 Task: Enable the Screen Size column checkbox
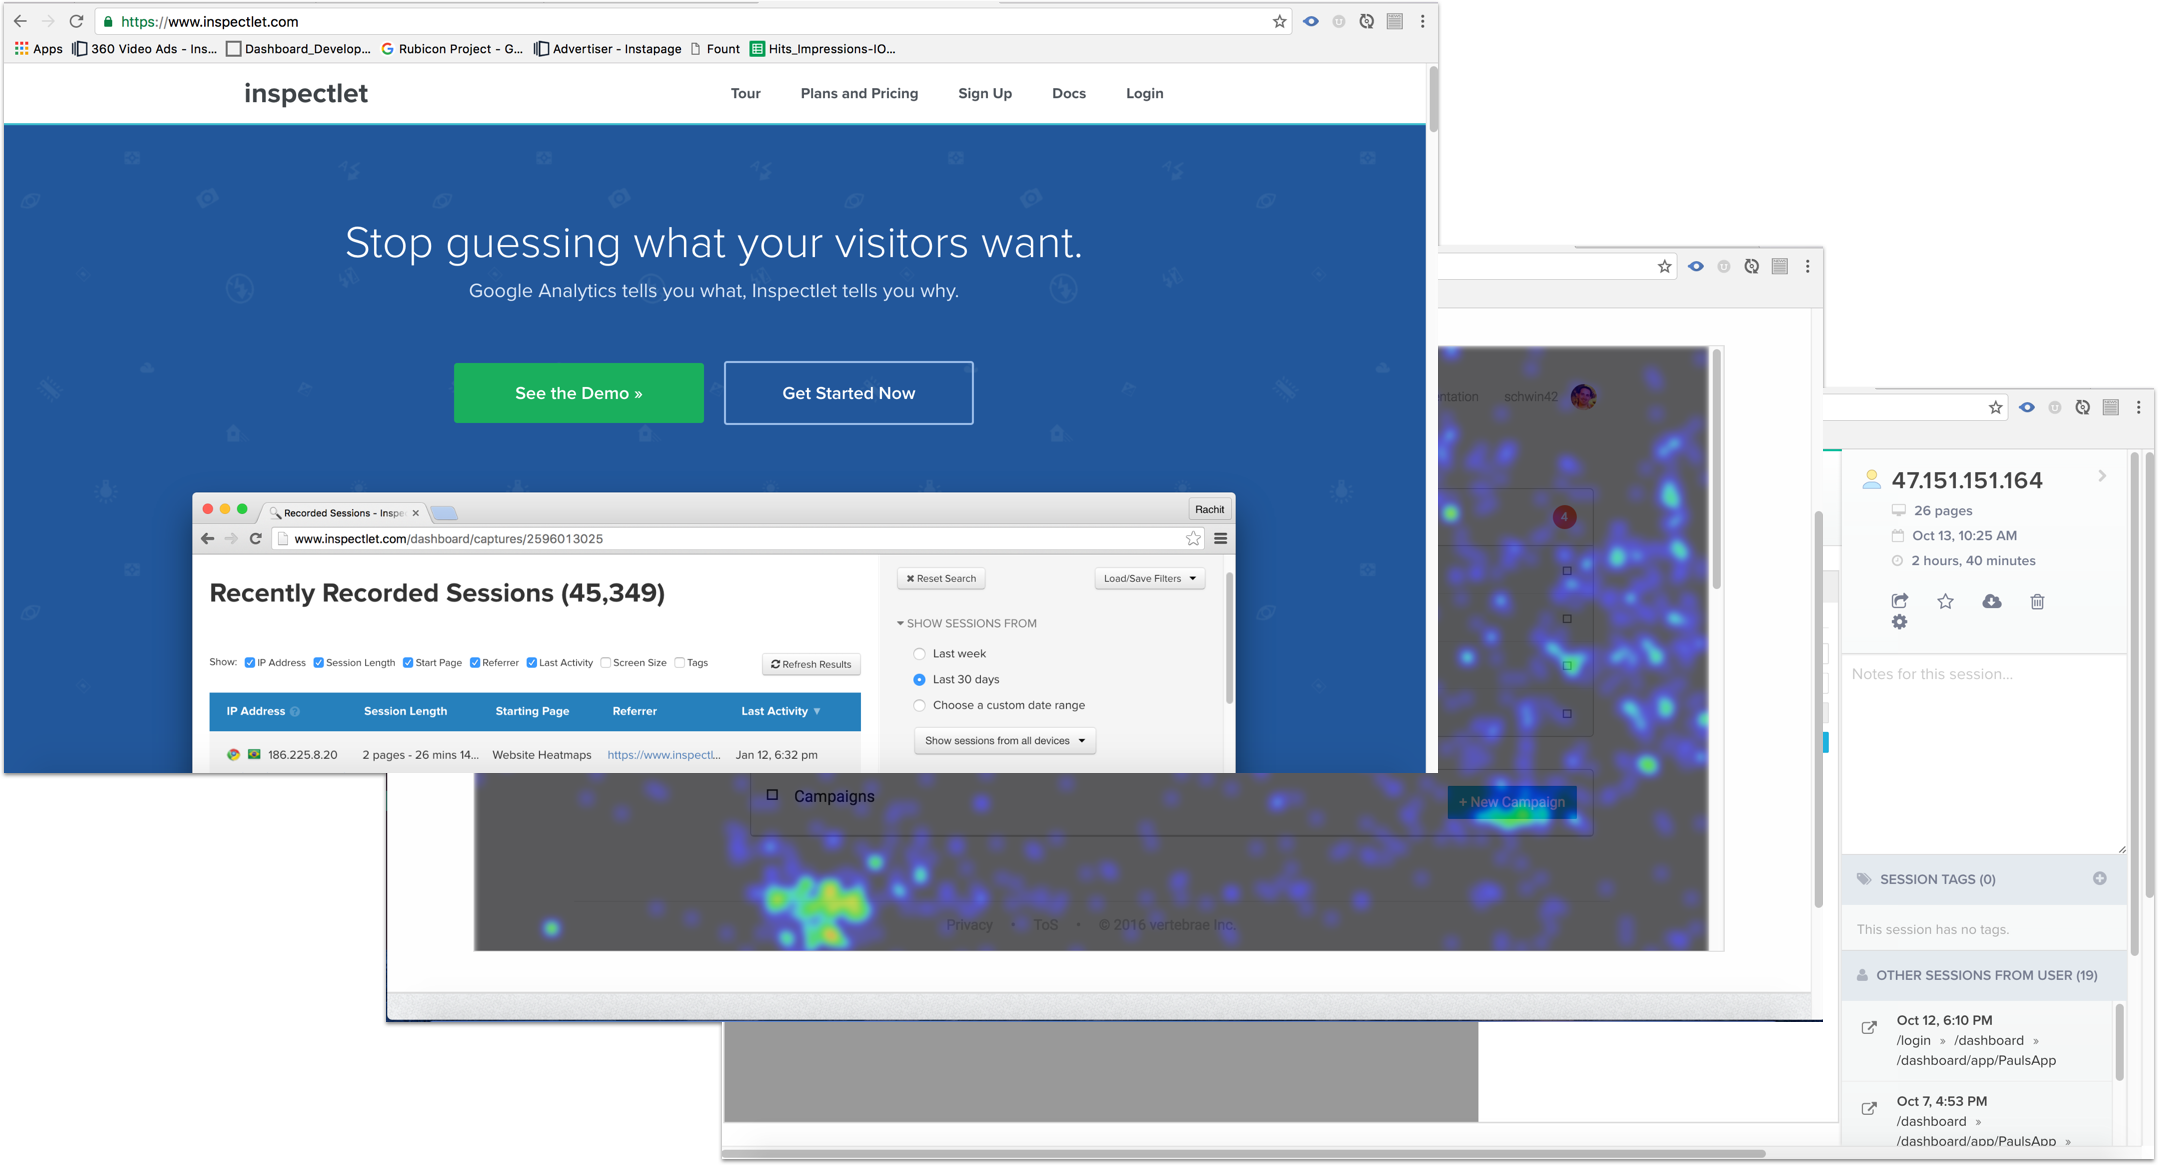(605, 663)
